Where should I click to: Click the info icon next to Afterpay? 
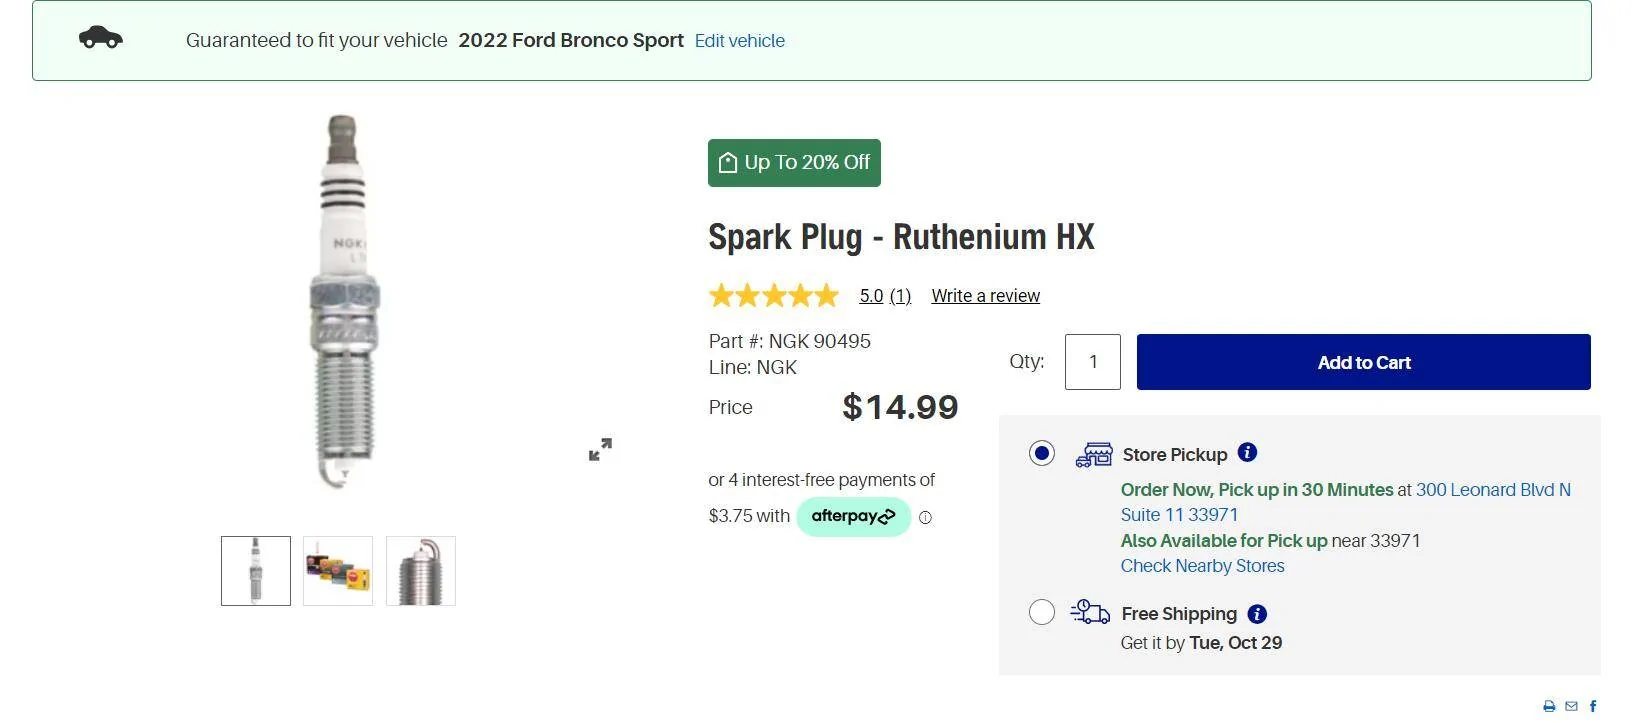click(x=926, y=517)
